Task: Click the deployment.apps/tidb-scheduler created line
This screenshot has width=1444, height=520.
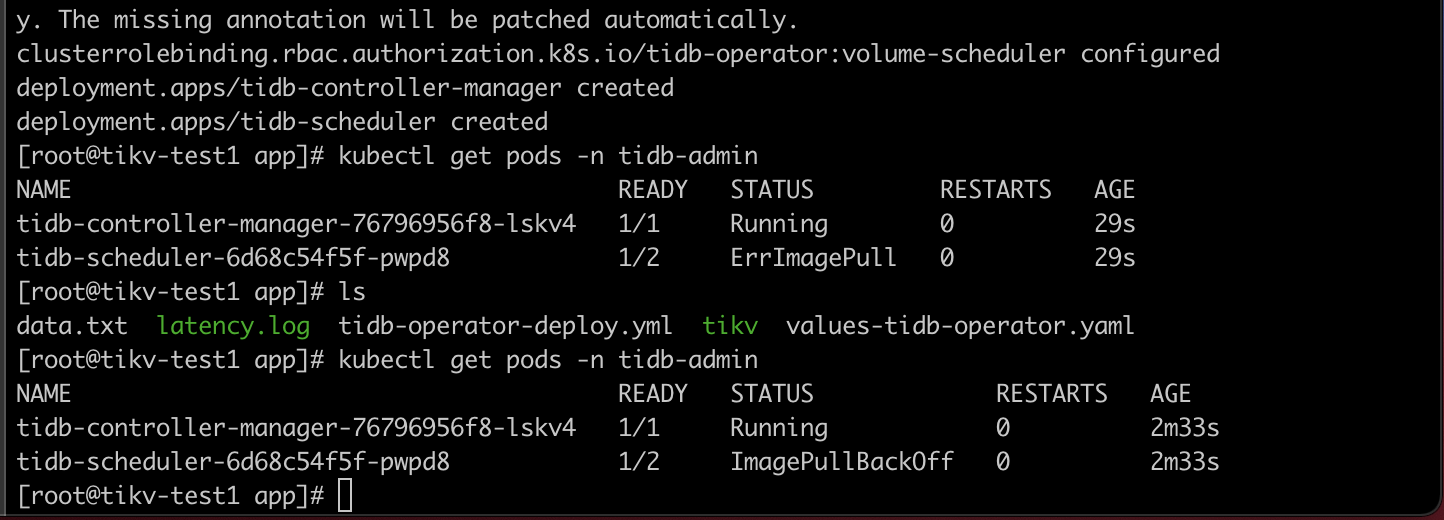Action: tap(282, 122)
